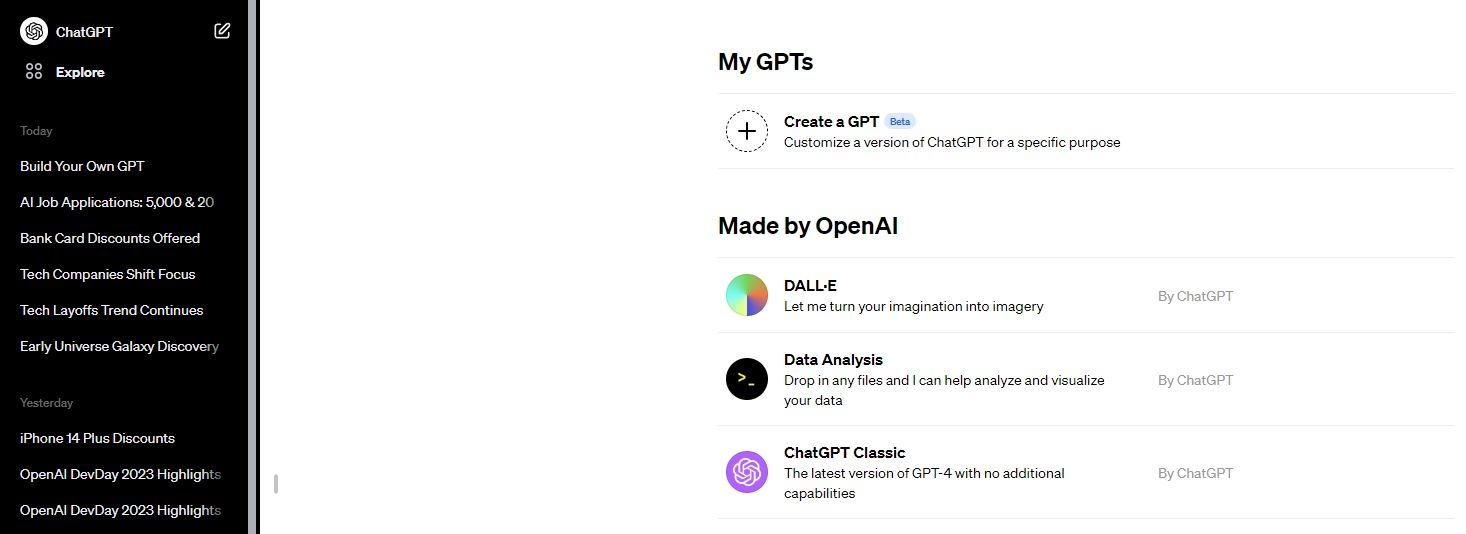The height and width of the screenshot is (534, 1466).
Task: Select the "Tech Companies Shift Focus" chat
Action: coord(107,274)
